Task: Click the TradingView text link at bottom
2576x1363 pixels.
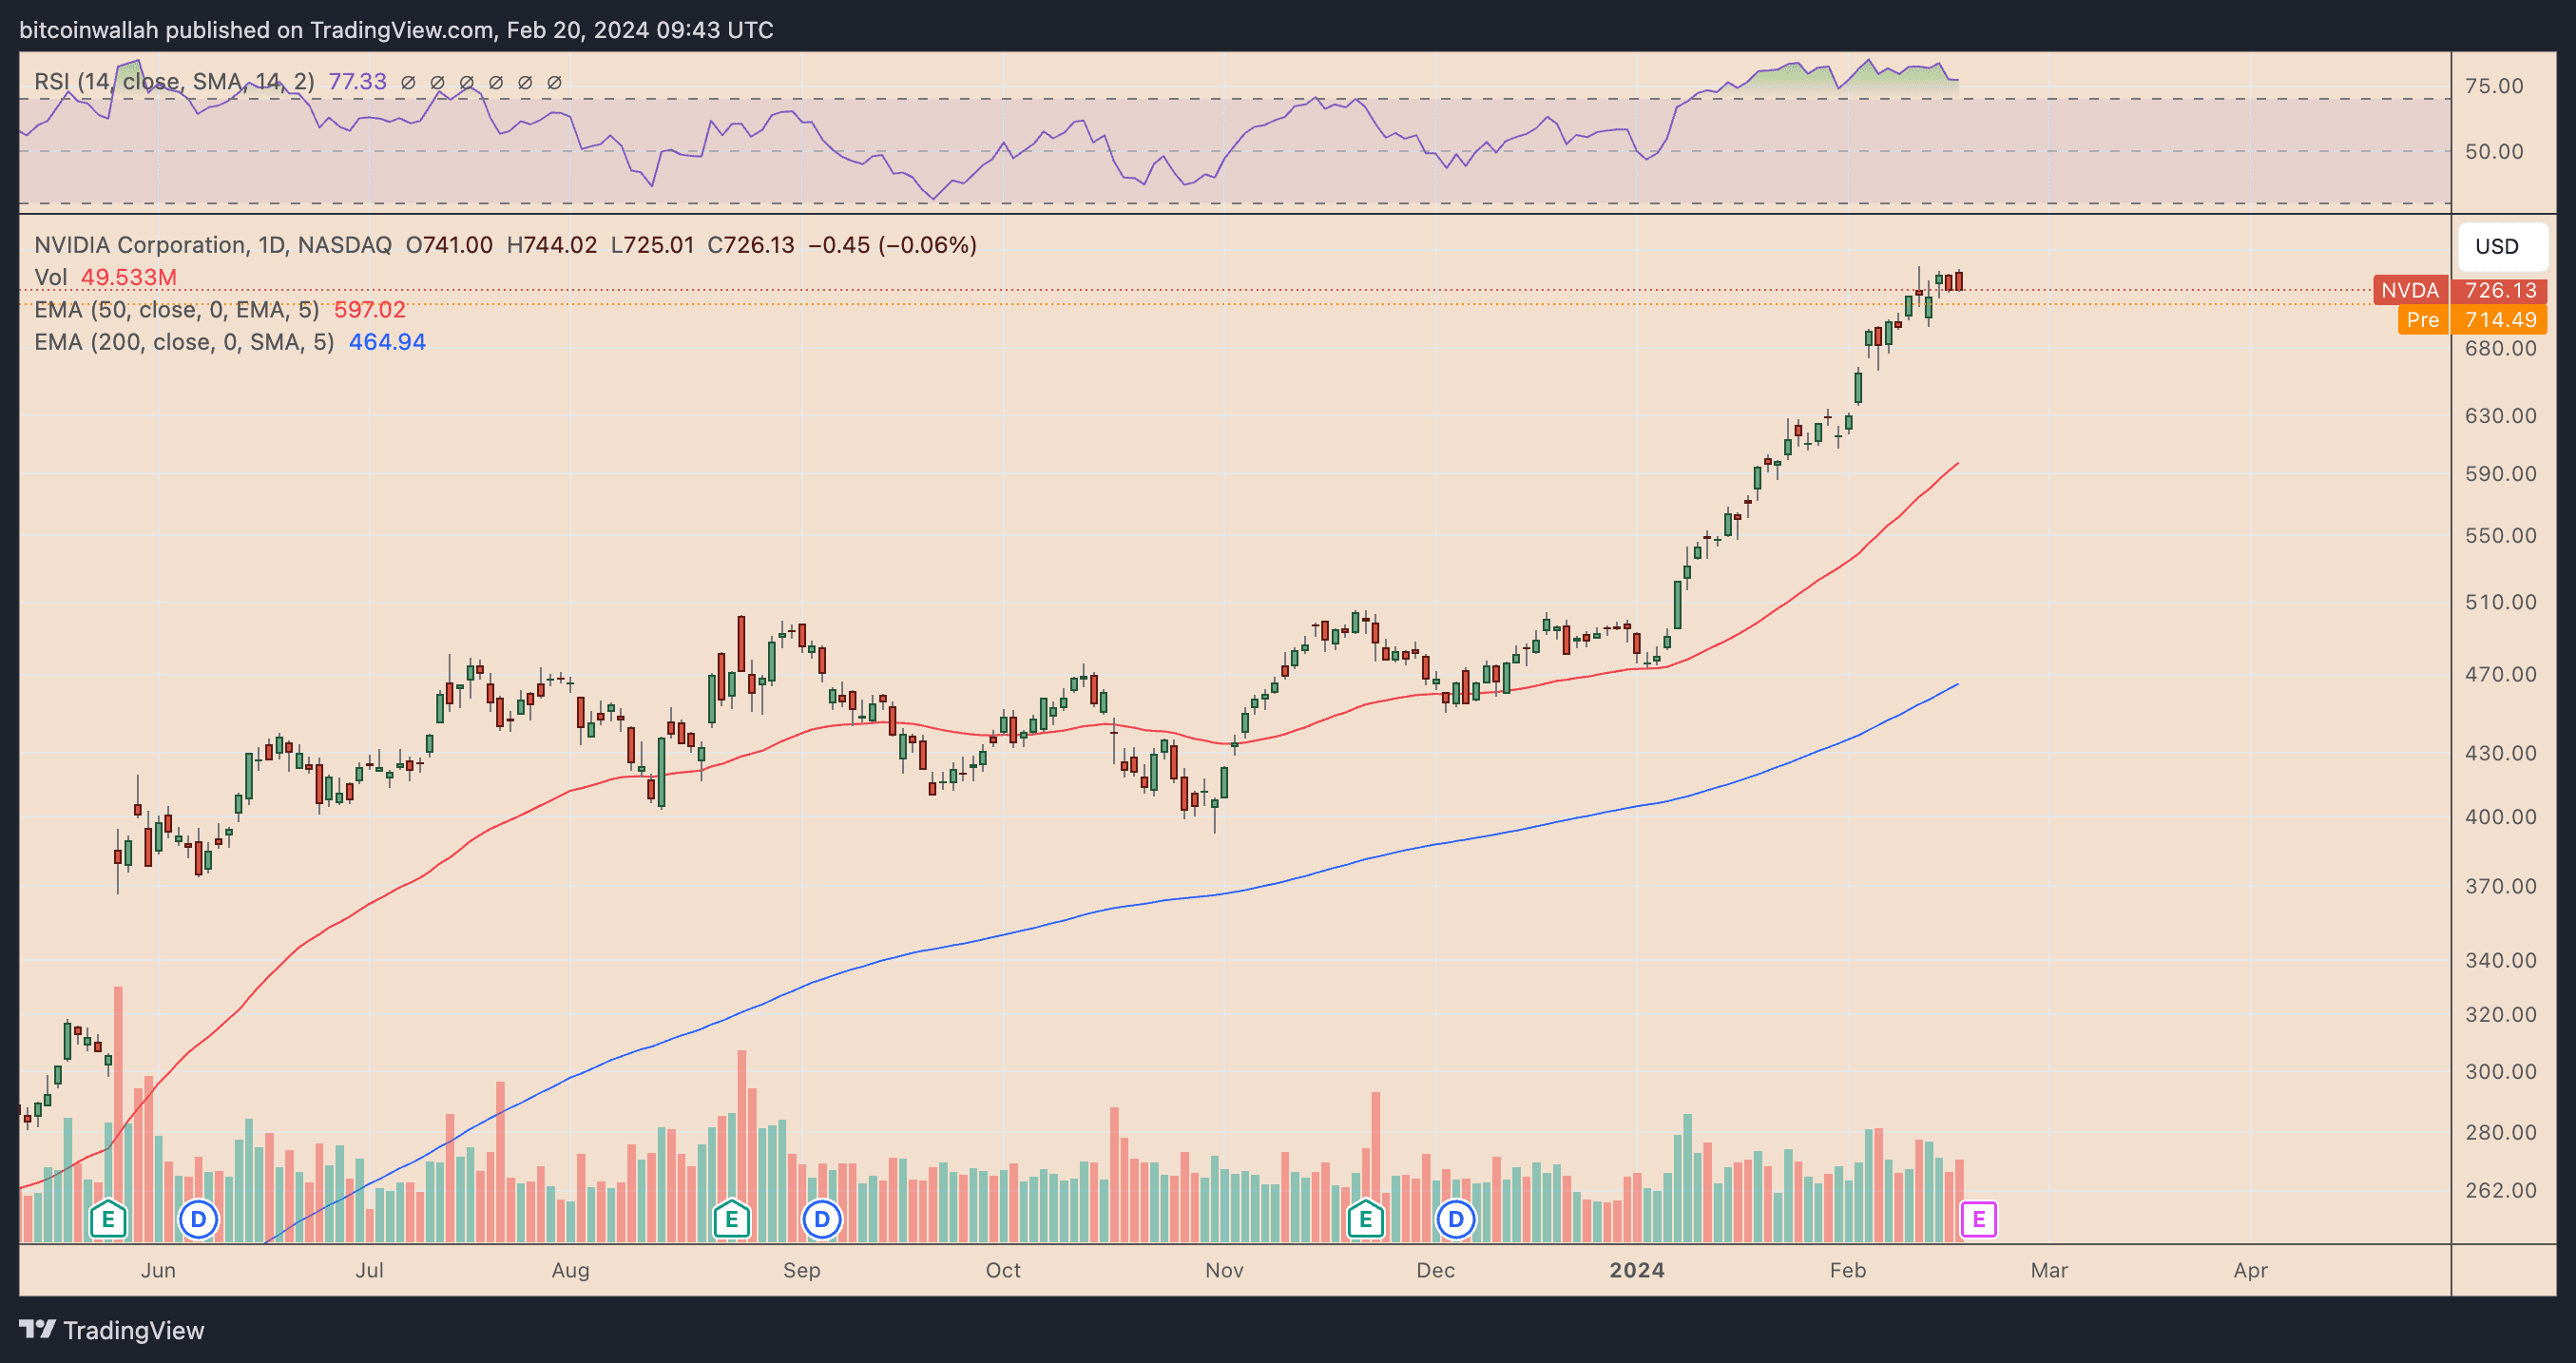Action: (134, 1330)
